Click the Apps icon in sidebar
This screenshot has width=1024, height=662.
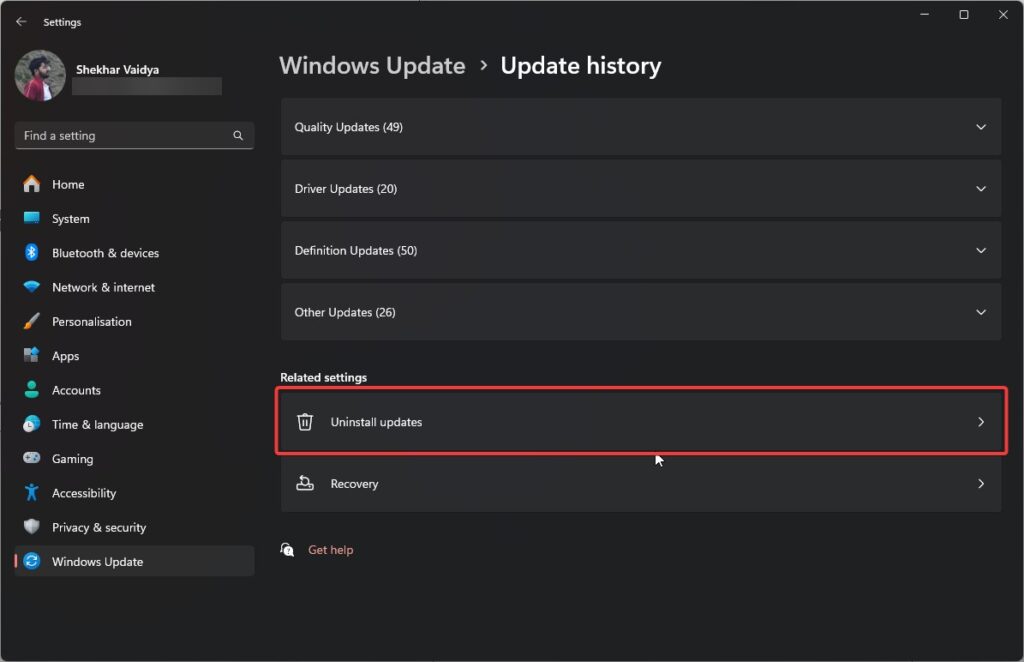(x=31, y=355)
